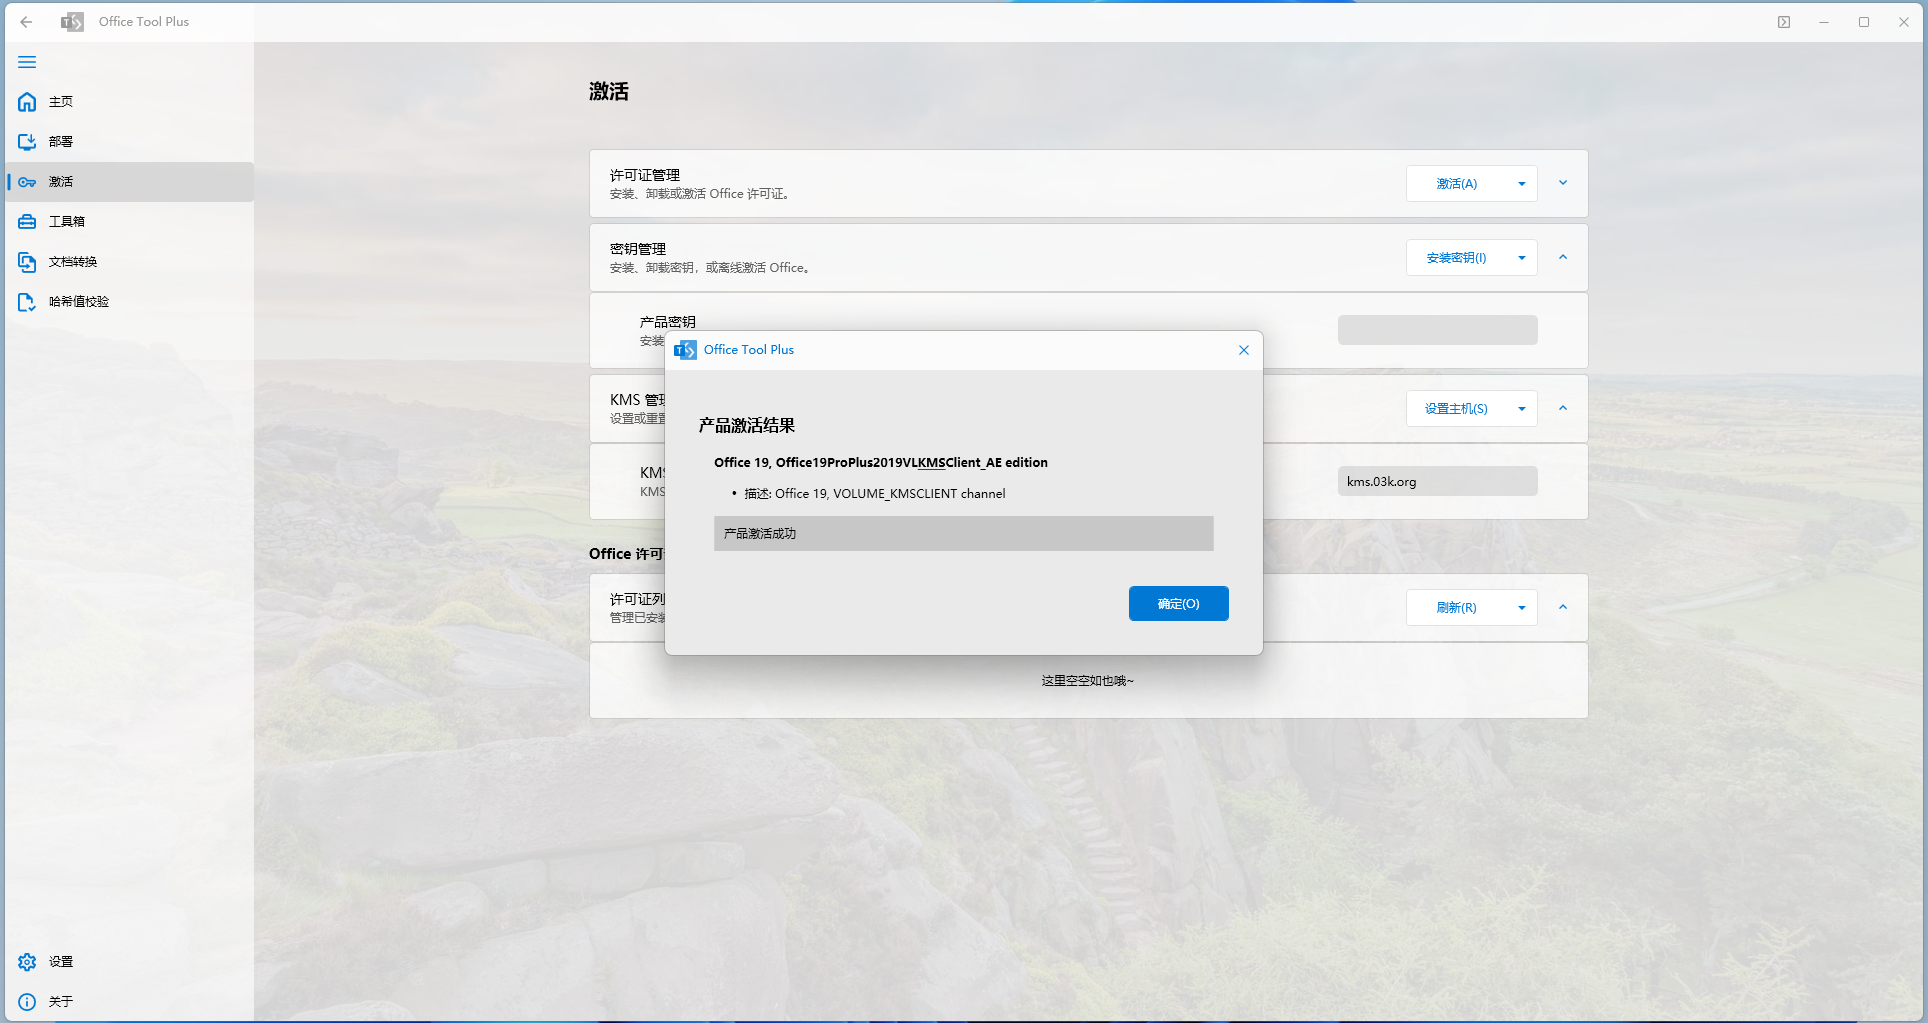
Task: Click the document conversion icon 文档转换
Action: pos(27,262)
